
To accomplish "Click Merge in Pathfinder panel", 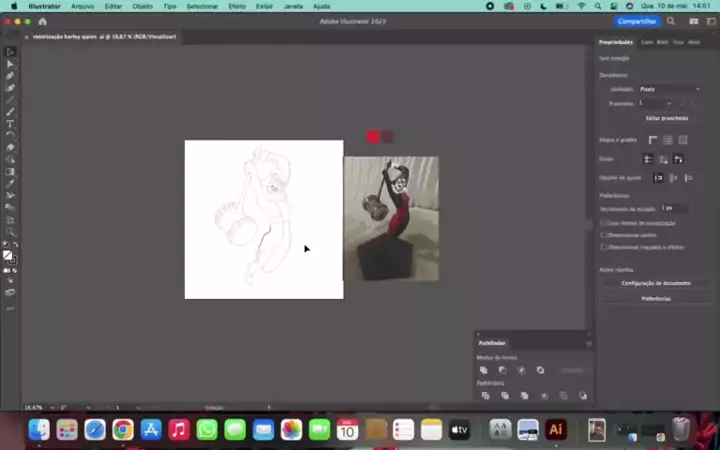I will [524, 395].
